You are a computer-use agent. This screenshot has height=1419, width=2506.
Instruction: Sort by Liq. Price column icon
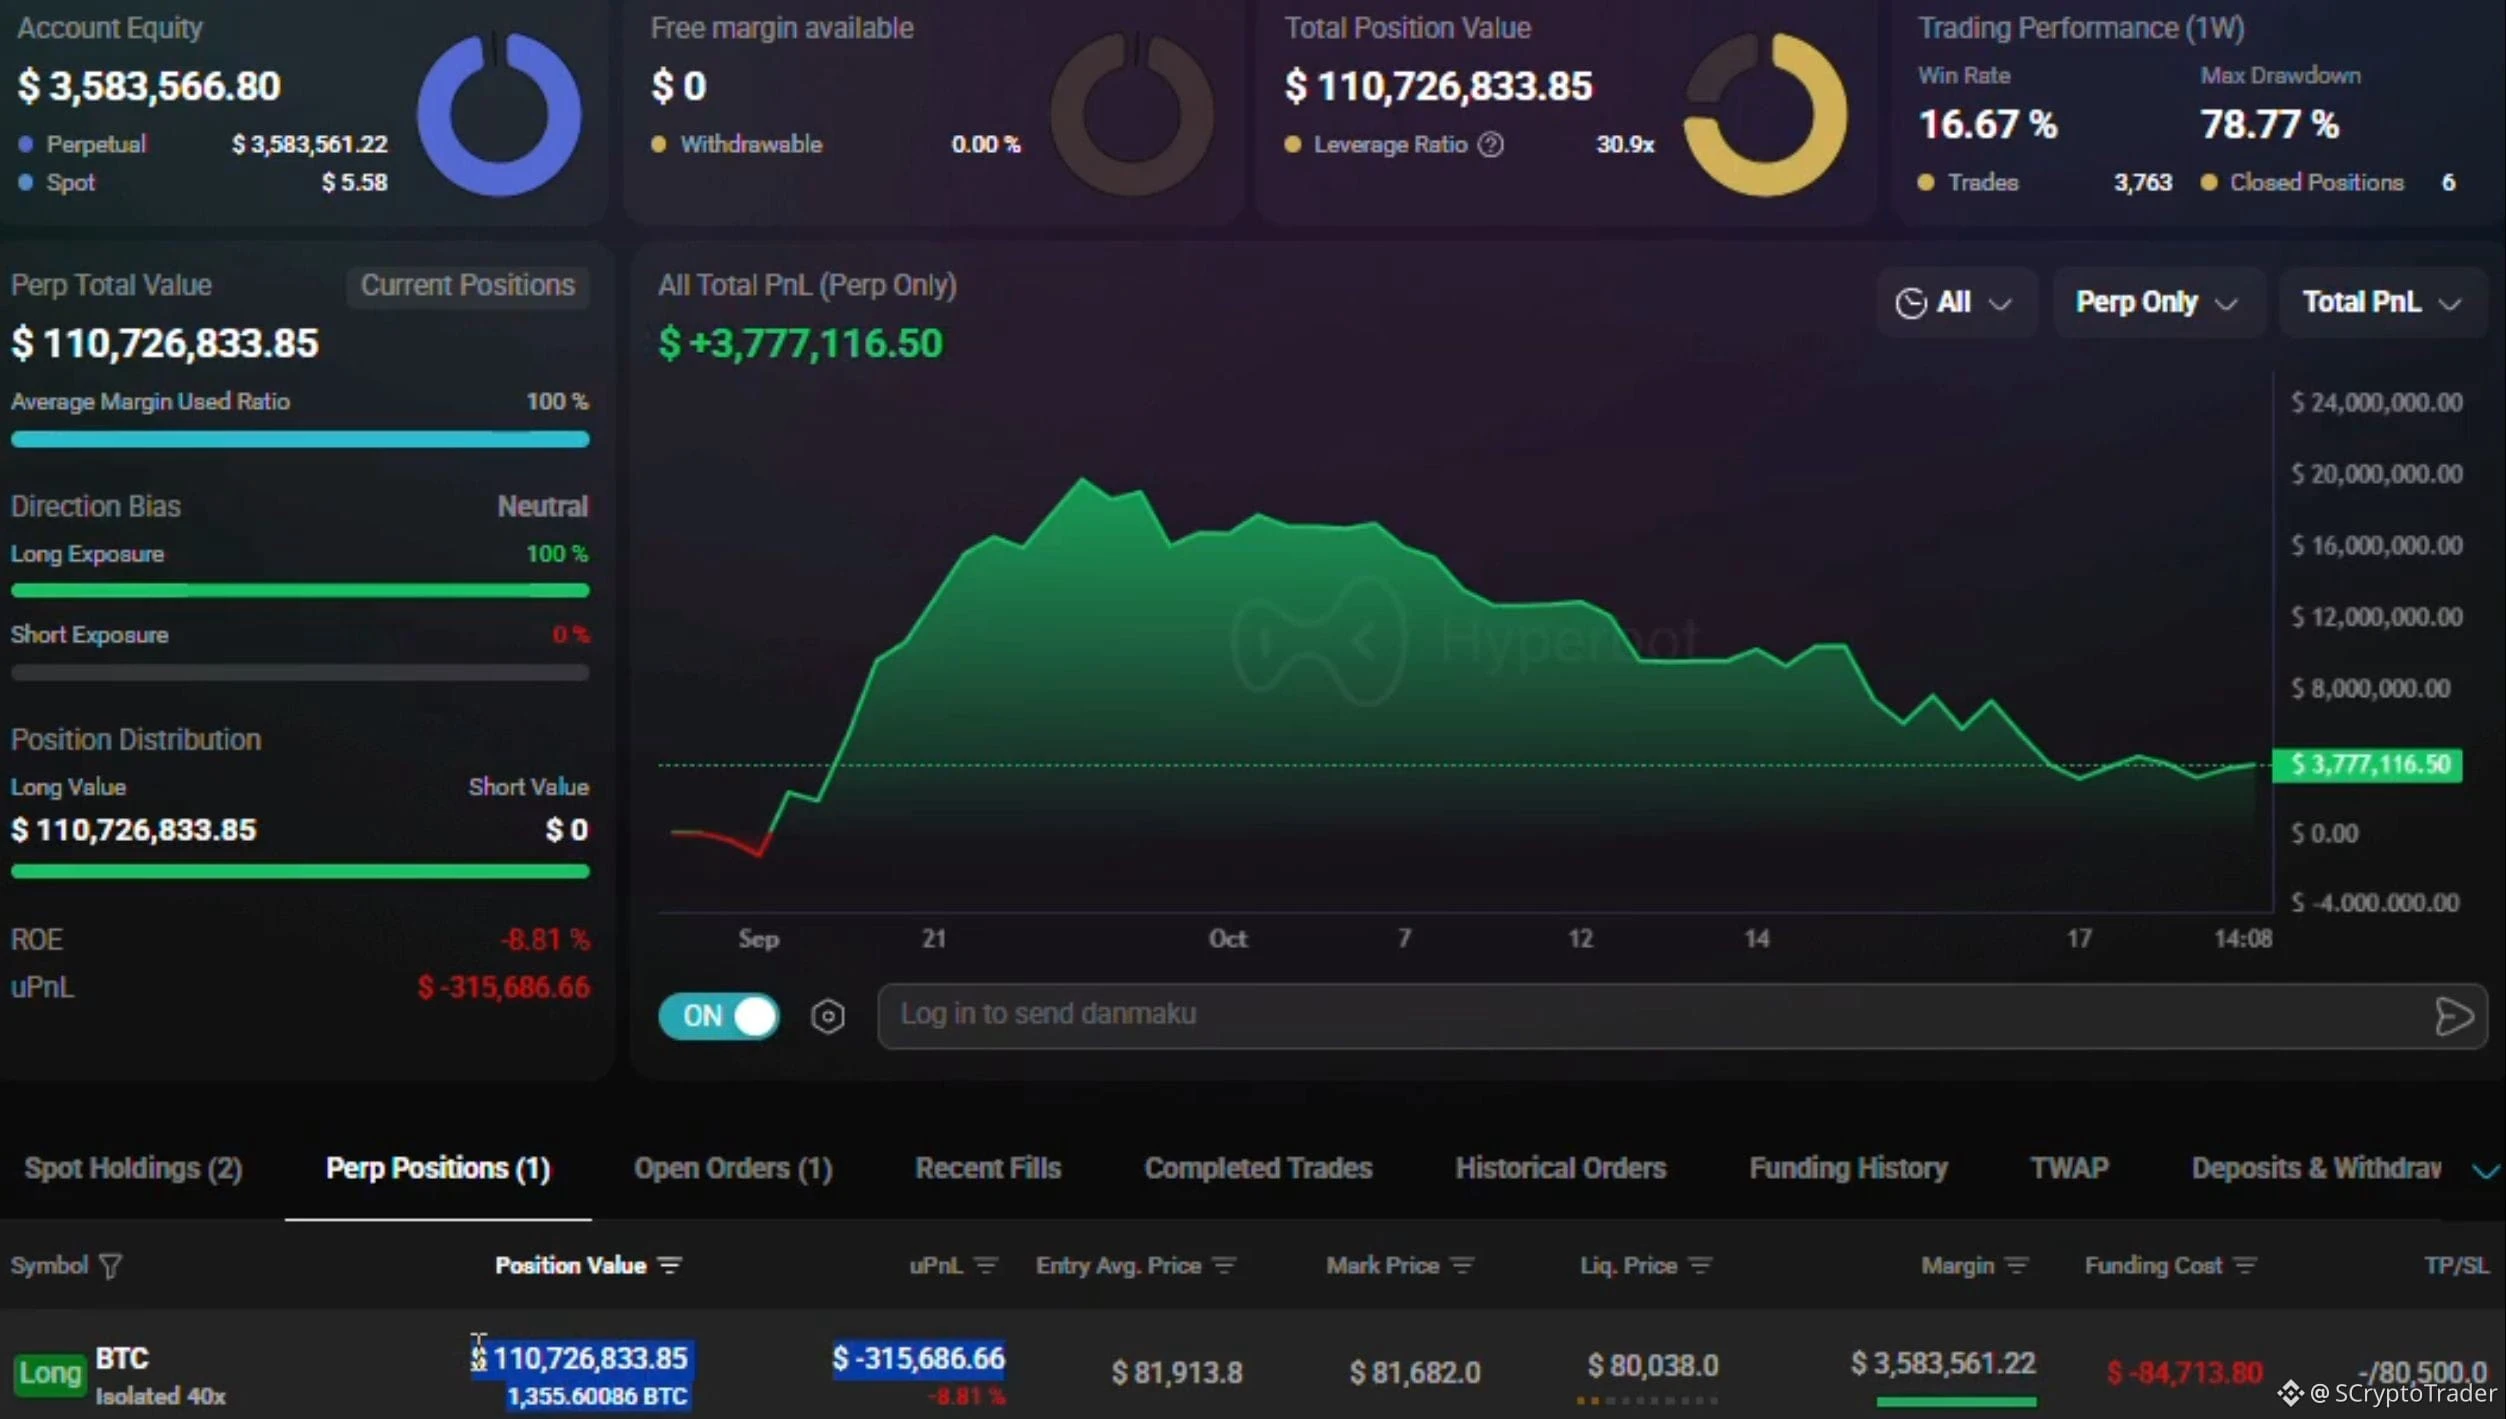1700,1265
